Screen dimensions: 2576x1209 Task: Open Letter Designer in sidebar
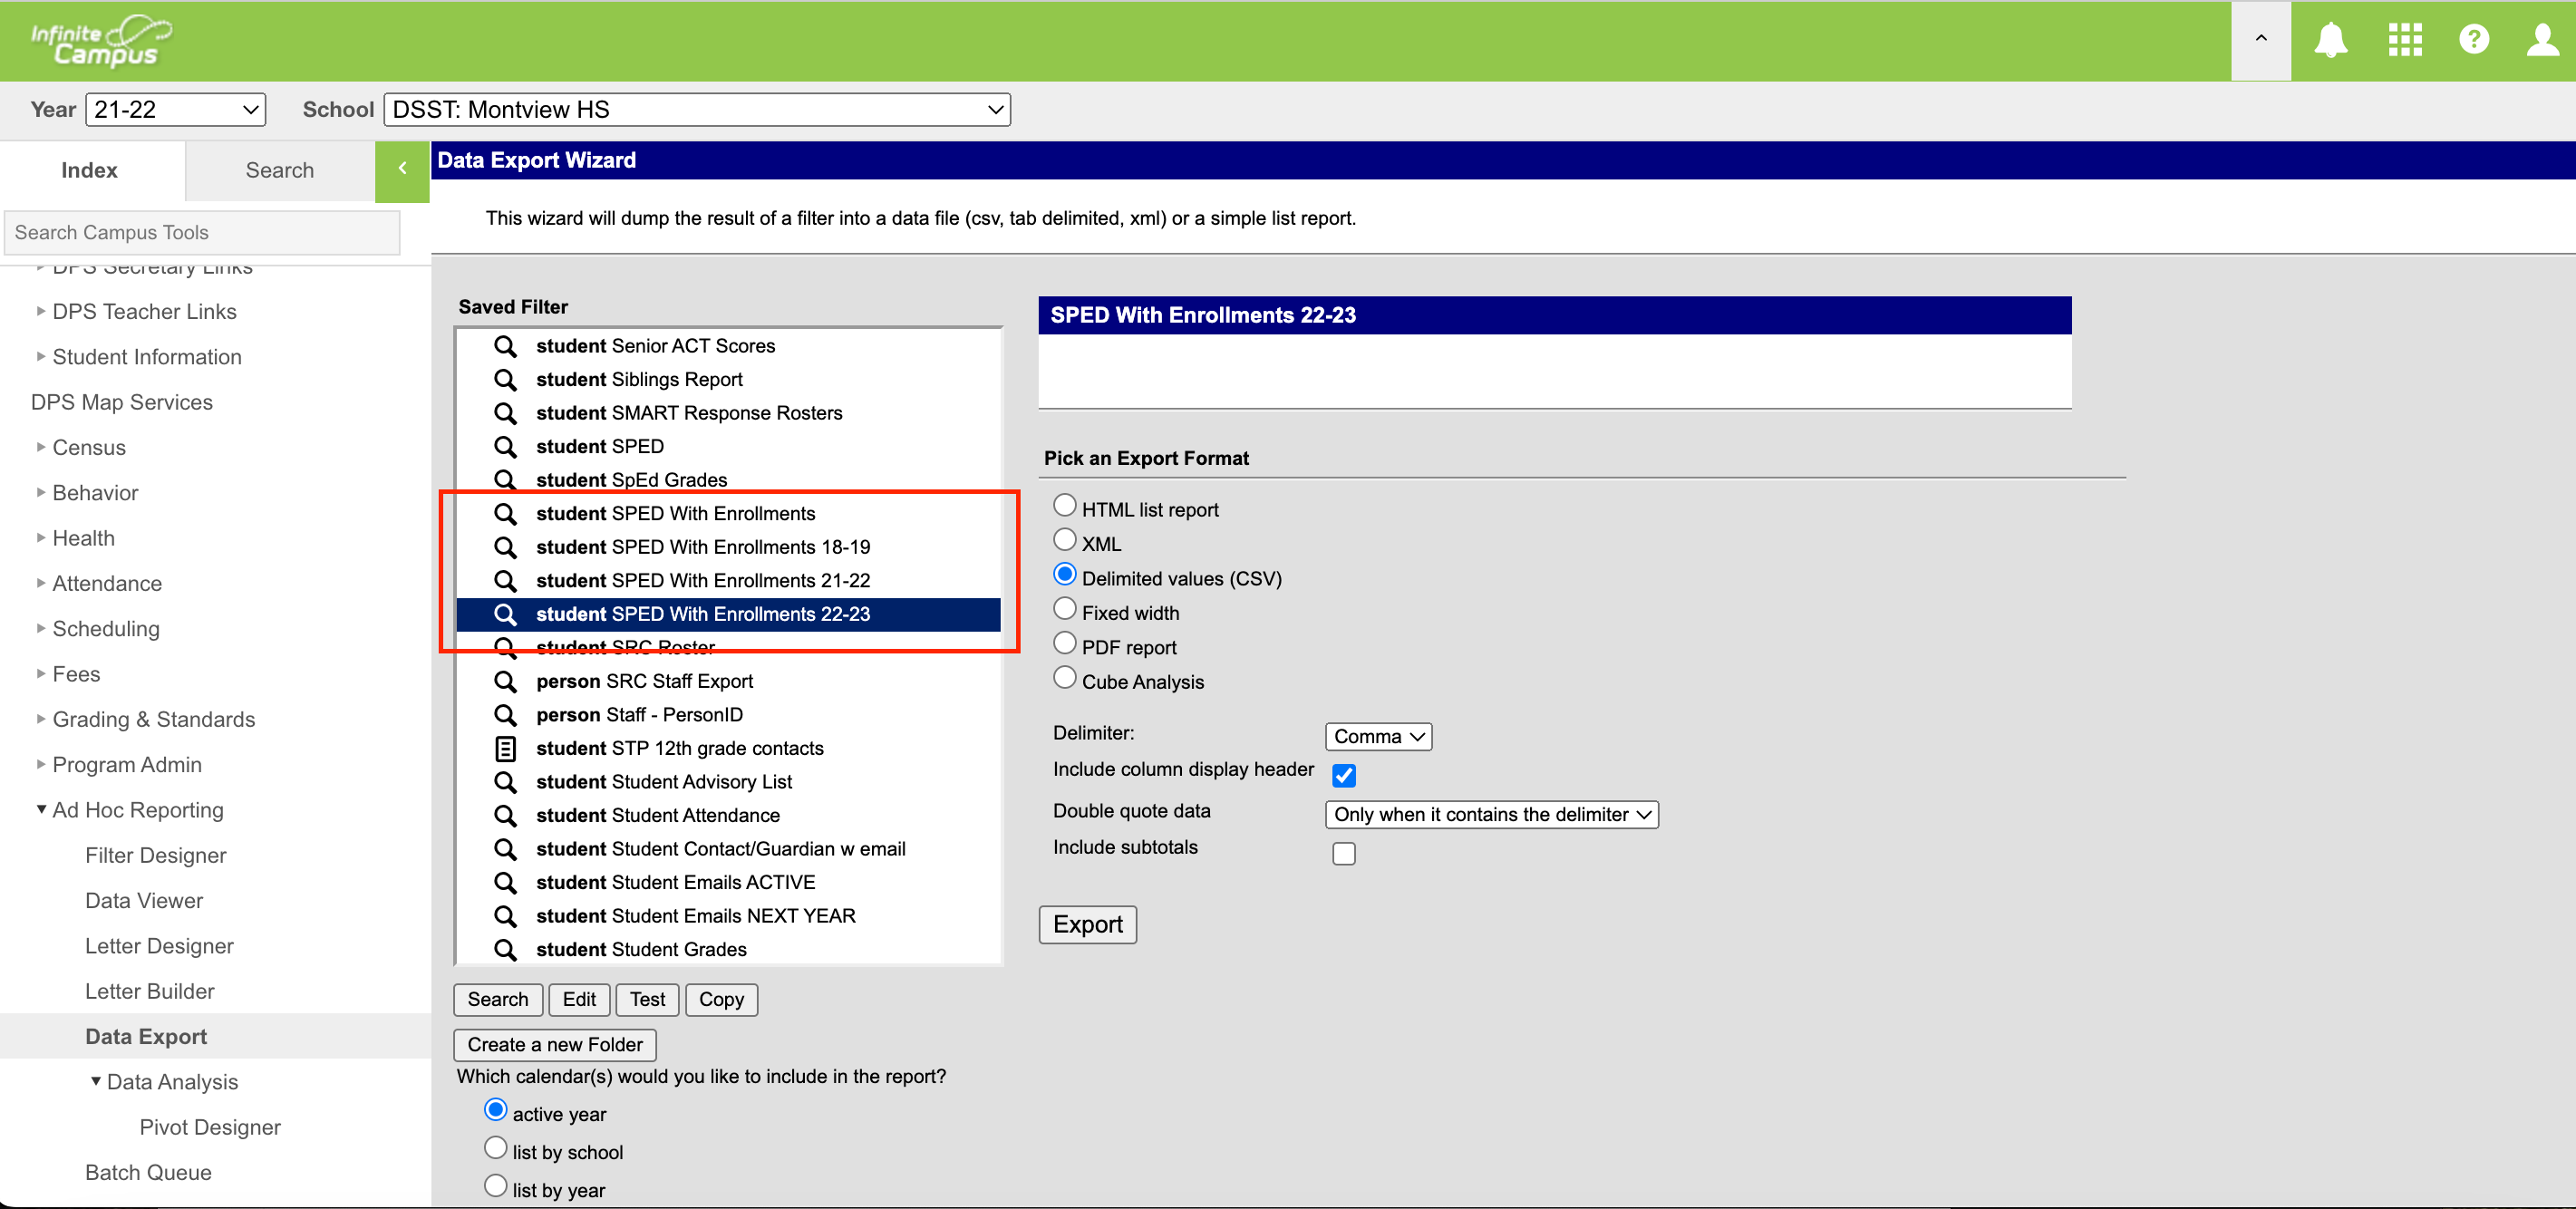point(159,946)
